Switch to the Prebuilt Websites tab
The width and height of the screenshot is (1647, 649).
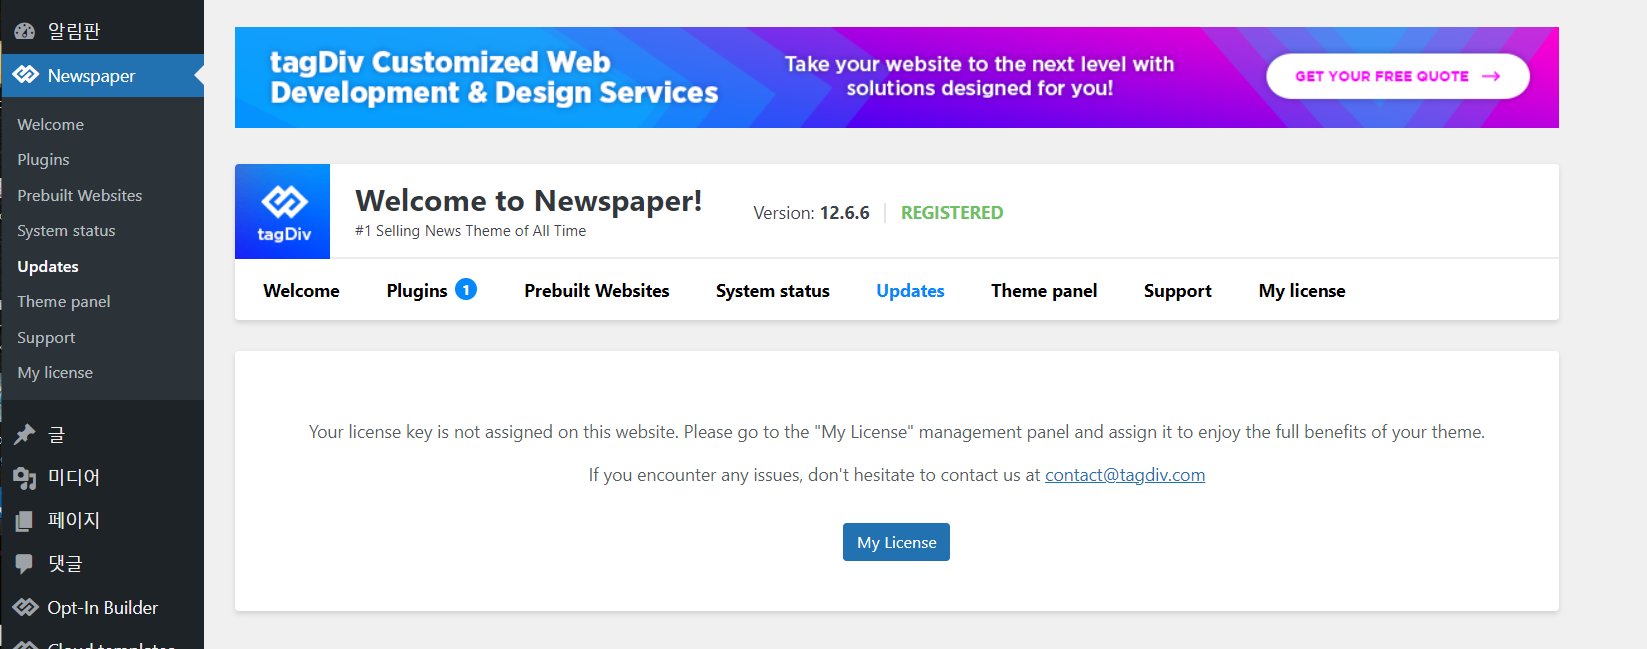click(597, 290)
